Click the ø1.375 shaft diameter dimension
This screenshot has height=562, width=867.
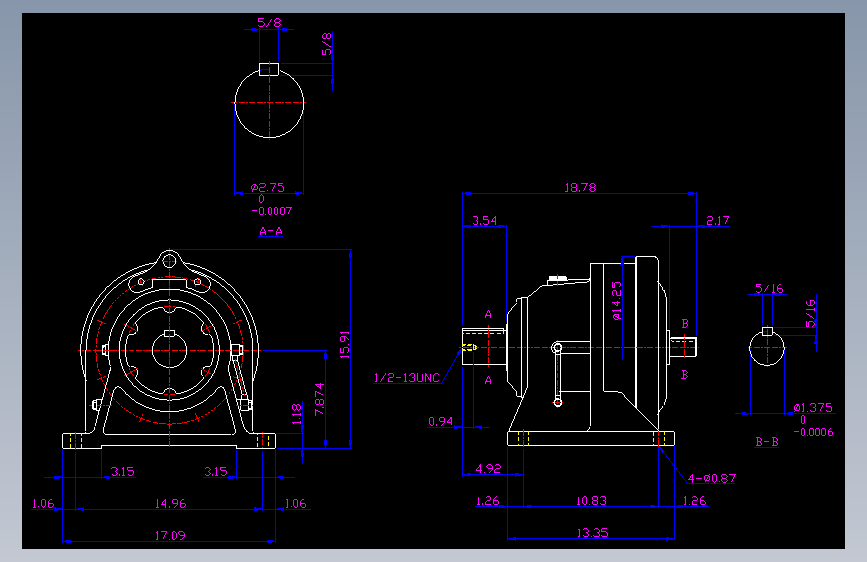(x=813, y=408)
